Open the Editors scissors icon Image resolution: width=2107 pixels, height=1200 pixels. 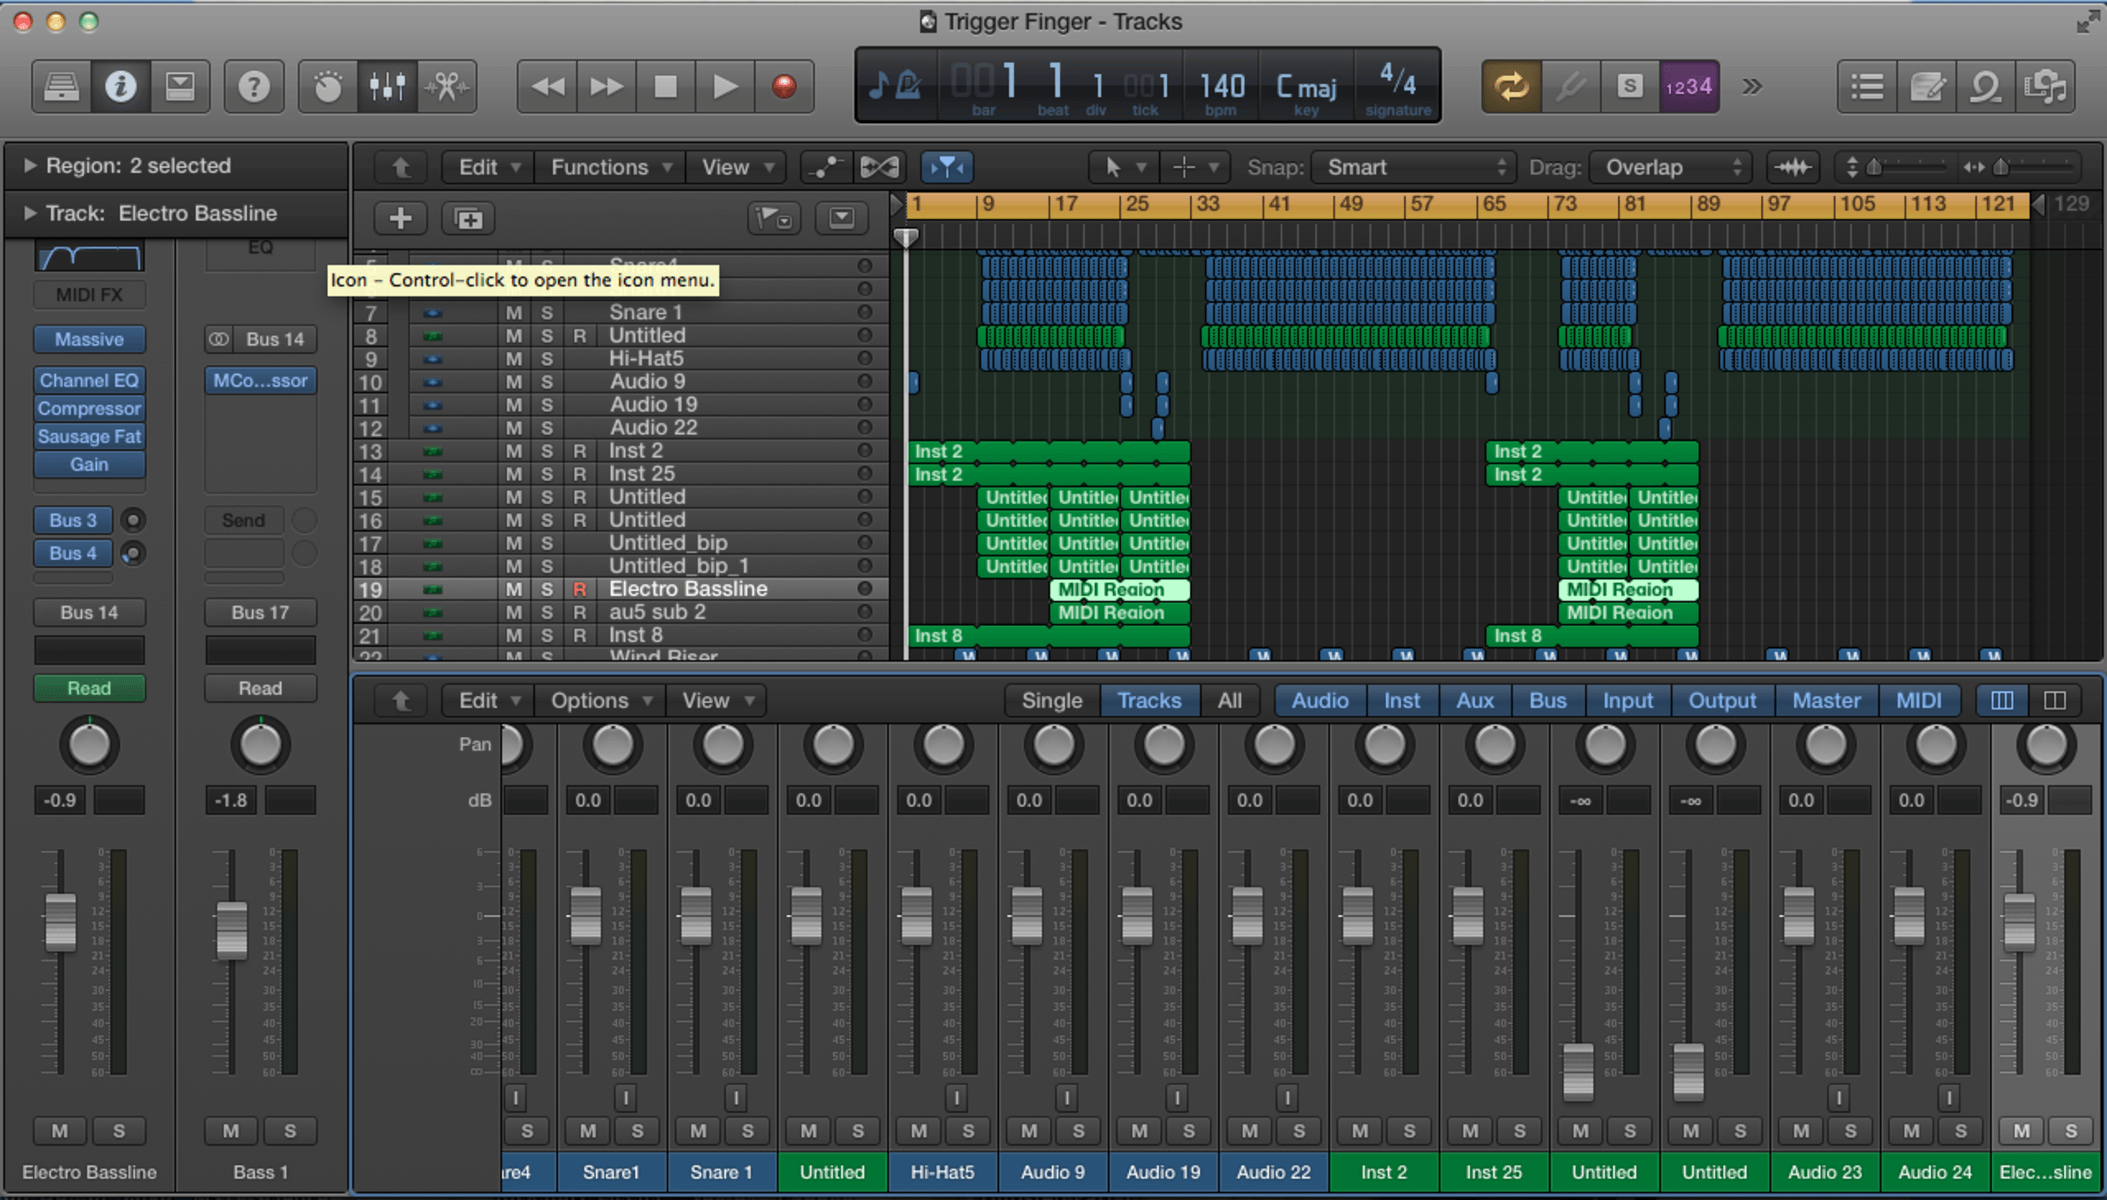pos(446,87)
